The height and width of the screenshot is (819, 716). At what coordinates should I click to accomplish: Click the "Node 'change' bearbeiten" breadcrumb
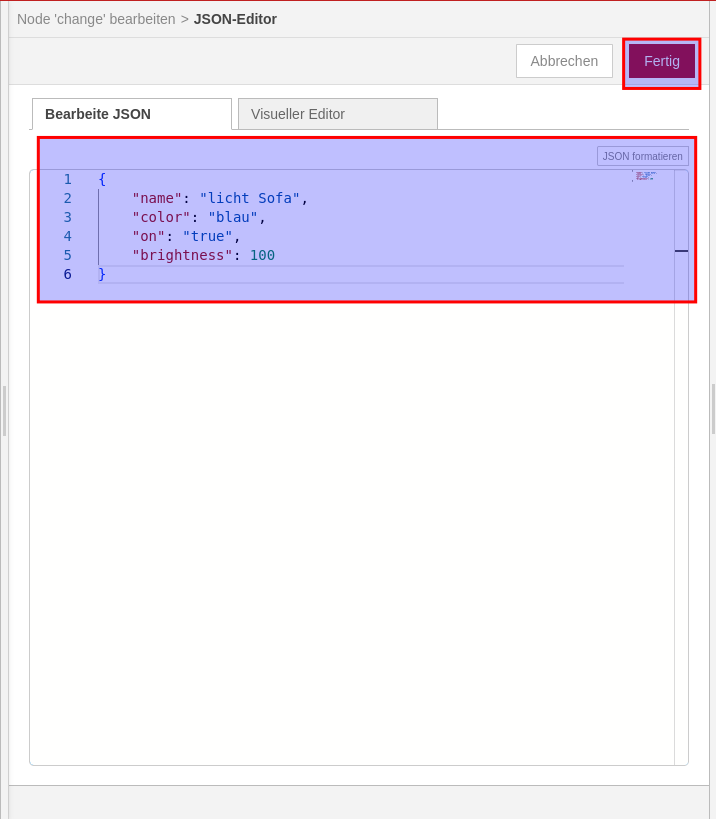click(96, 19)
